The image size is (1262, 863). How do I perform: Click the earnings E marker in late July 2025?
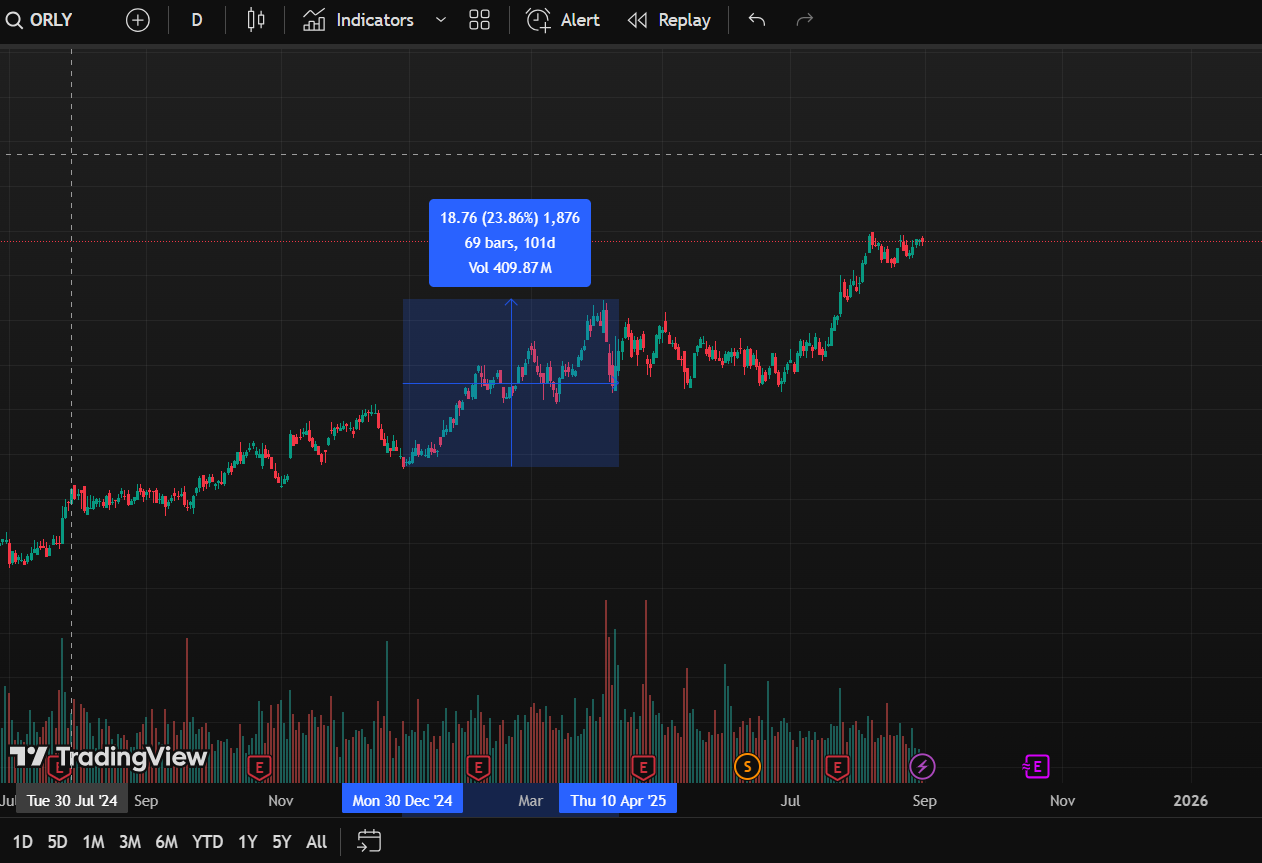pyautogui.click(x=836, y=768)
